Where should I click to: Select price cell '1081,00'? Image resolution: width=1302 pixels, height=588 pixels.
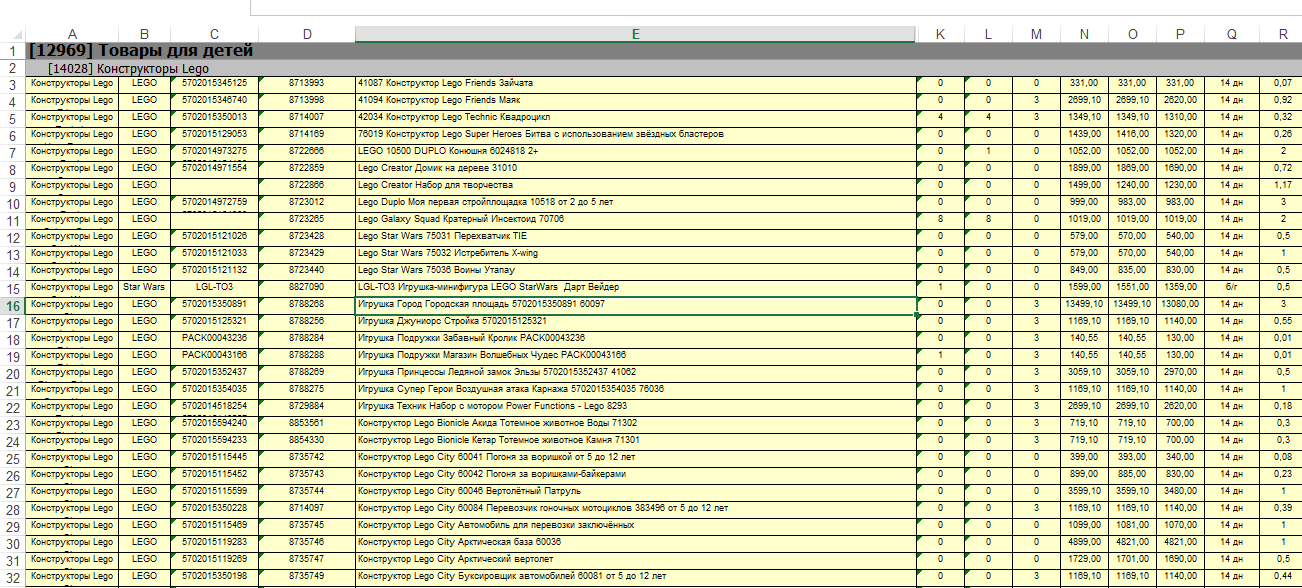(x=1132, y=525)
